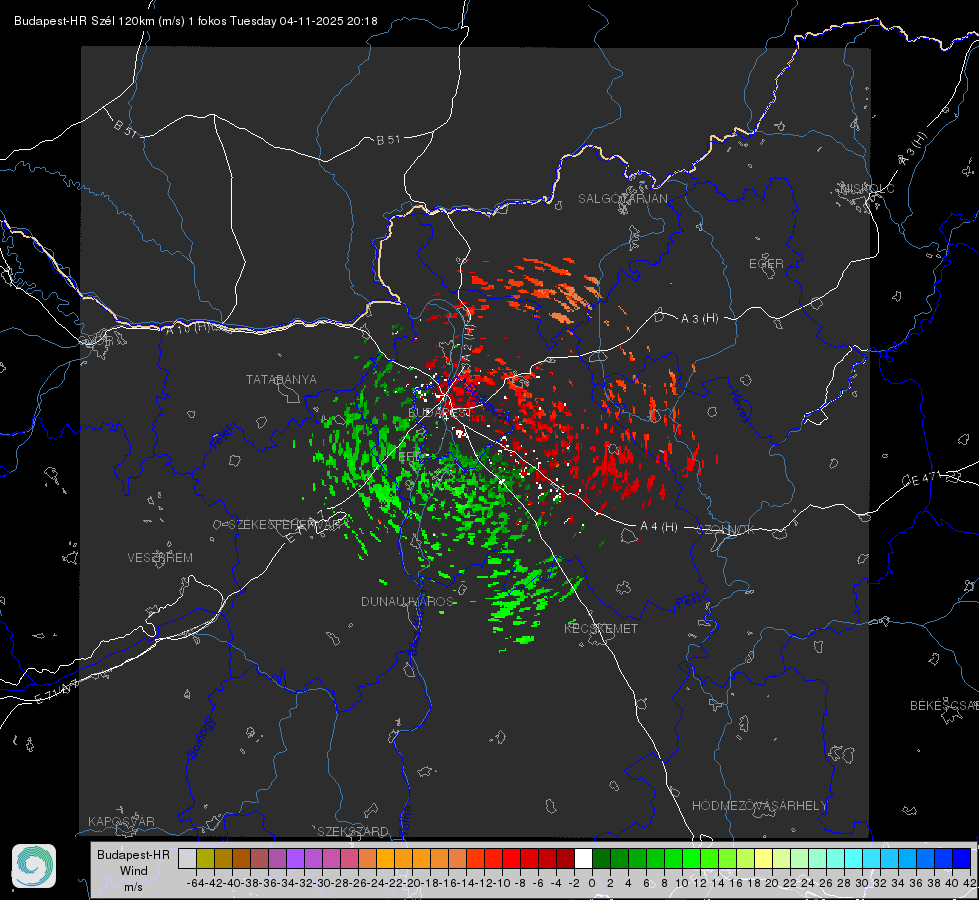Click the BÉKÉSCSABA city label
Image resolution: width=979 pixels, height=900 pixels.
tap(944, 705)
